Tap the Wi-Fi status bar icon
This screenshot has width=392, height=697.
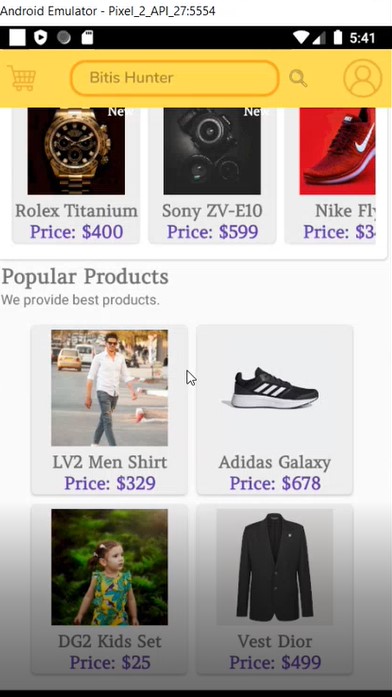pyautogui.click(x=301, y=38)
